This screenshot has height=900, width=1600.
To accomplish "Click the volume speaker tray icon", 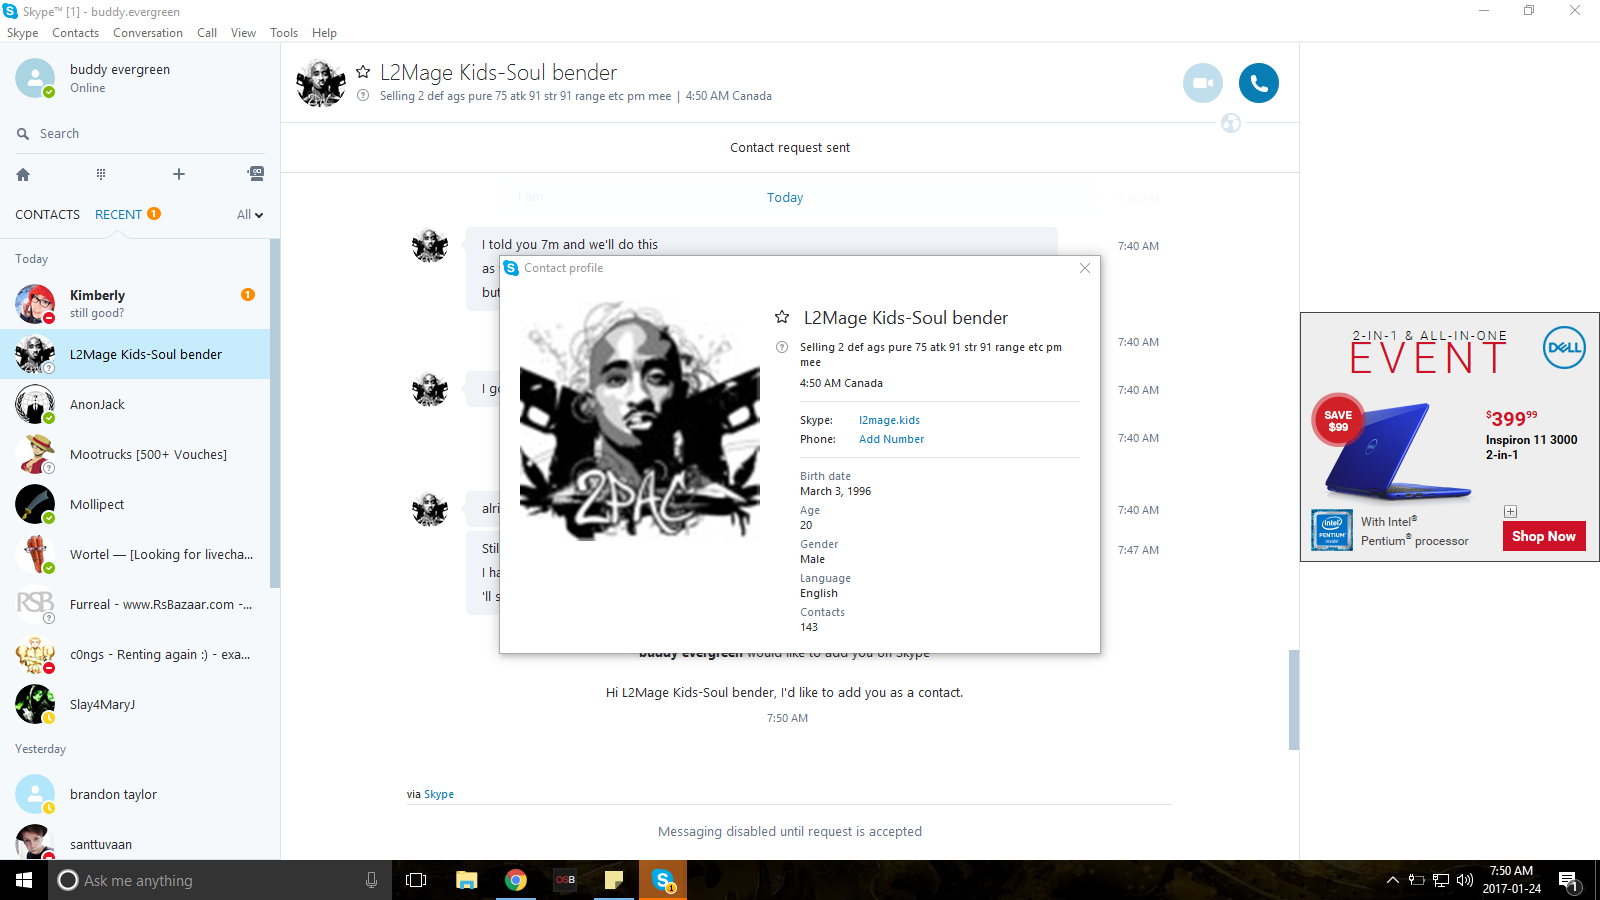I will [1465, 880].
